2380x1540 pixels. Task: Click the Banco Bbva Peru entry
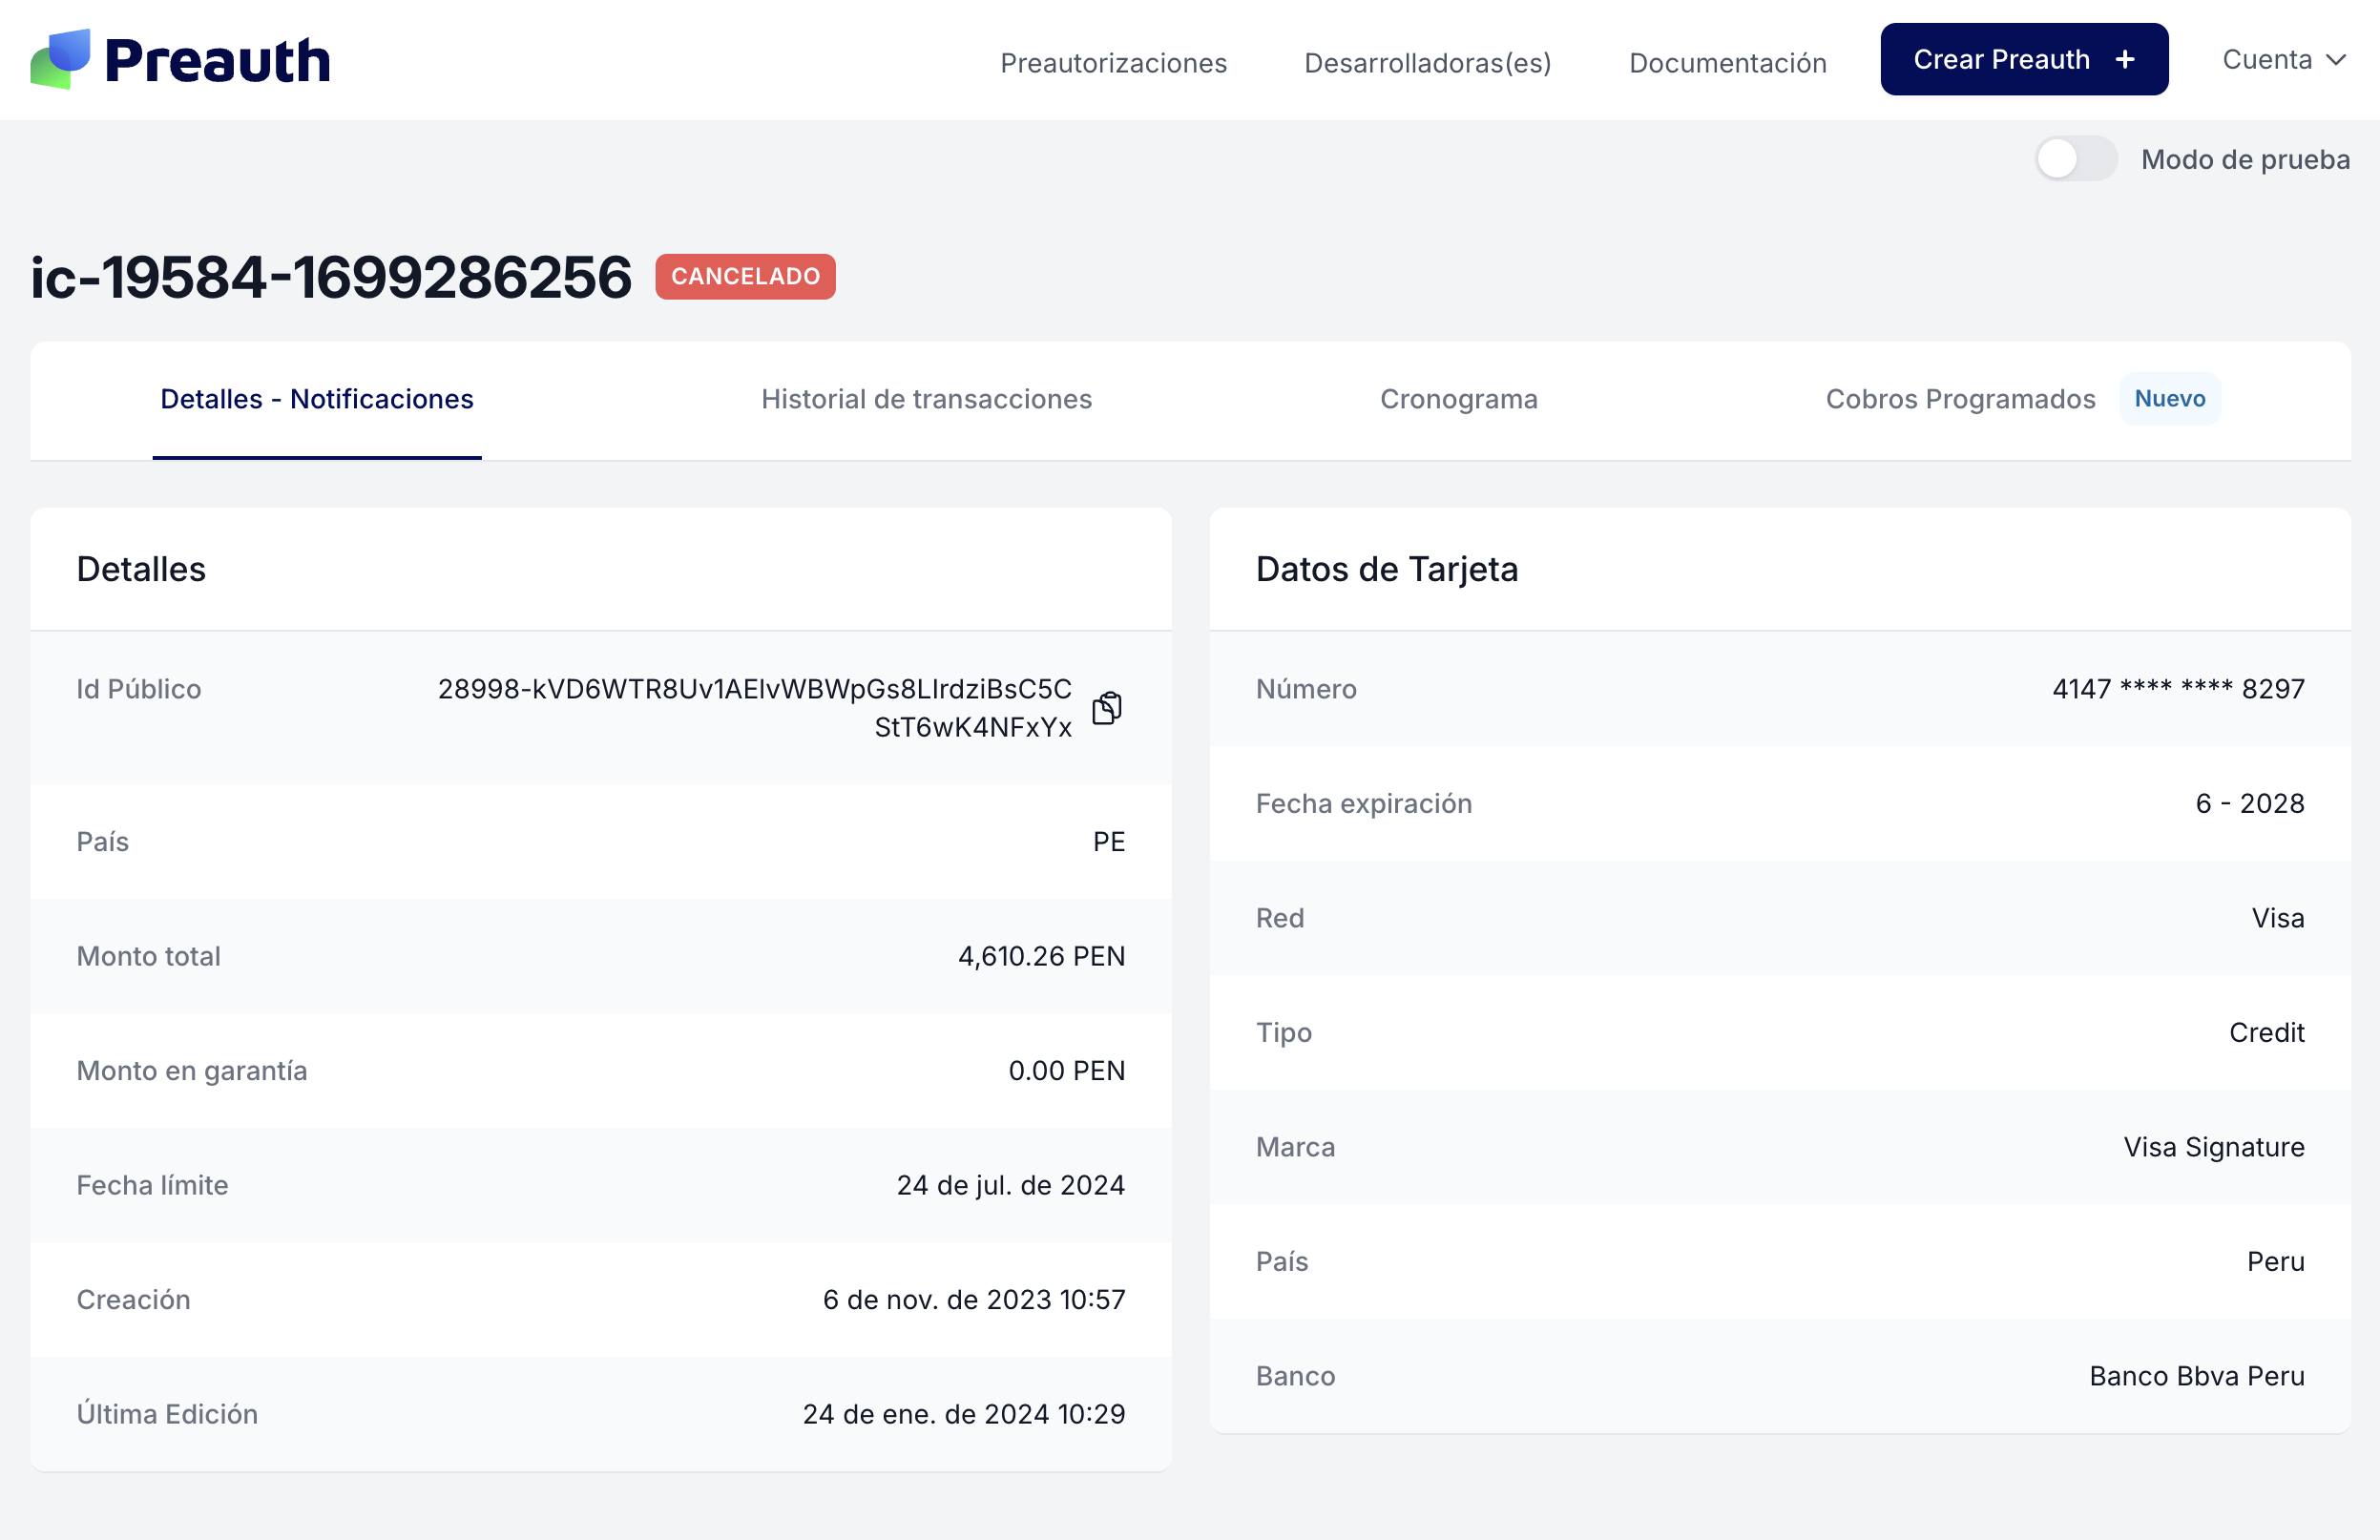(2196, 1375)
